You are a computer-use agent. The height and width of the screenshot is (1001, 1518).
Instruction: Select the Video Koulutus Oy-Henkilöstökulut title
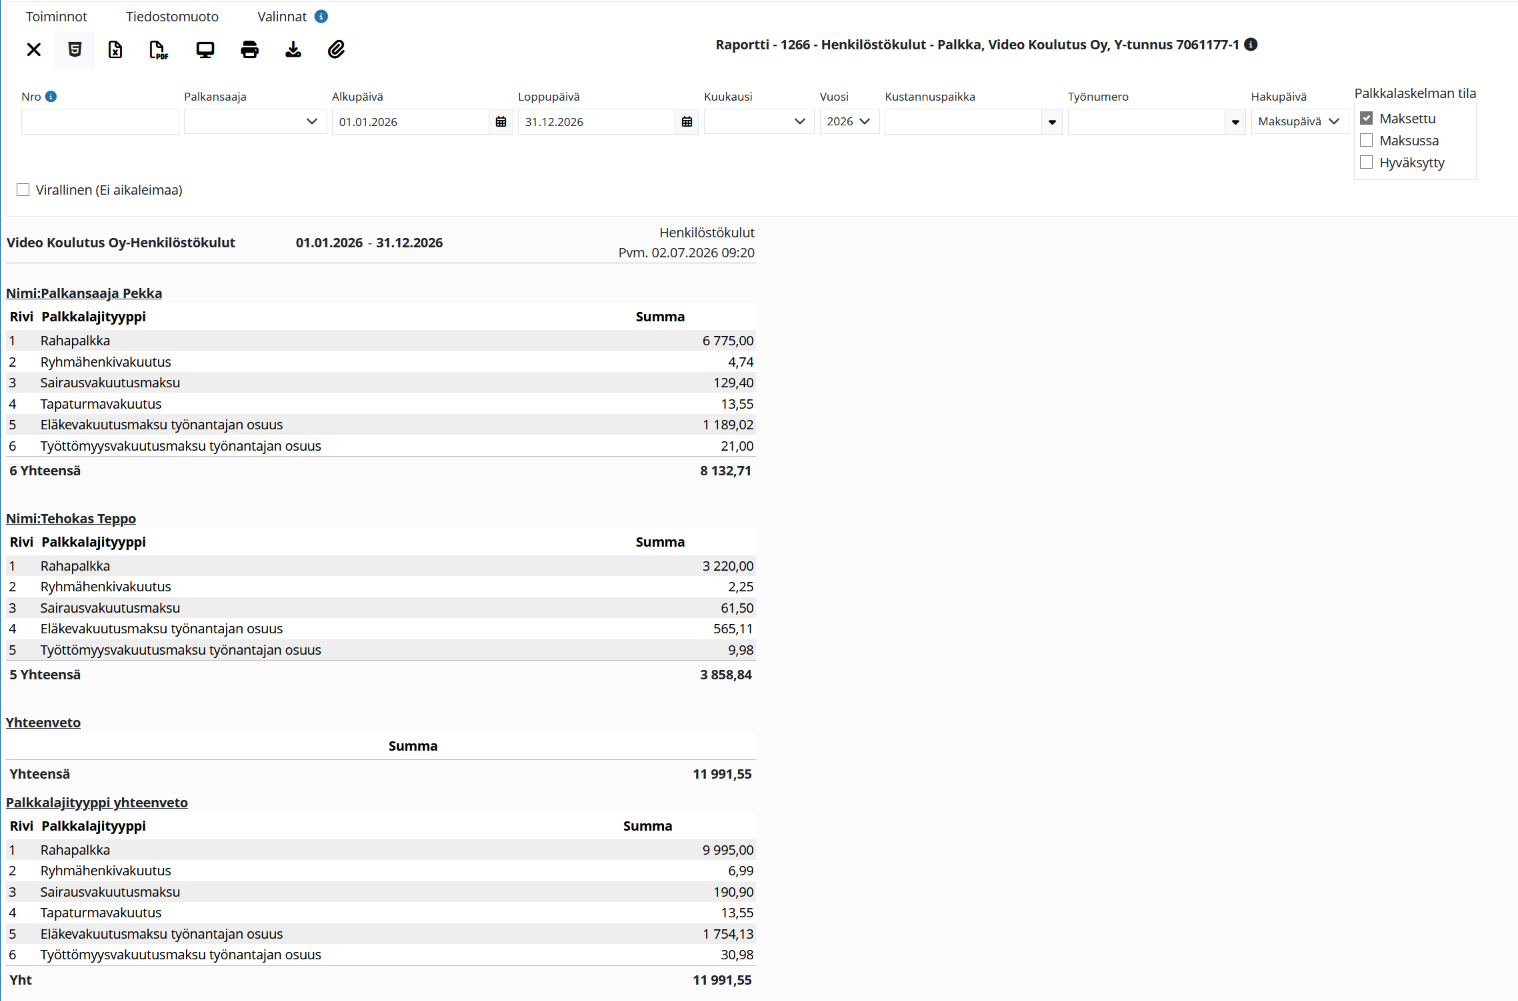(121, 243)
